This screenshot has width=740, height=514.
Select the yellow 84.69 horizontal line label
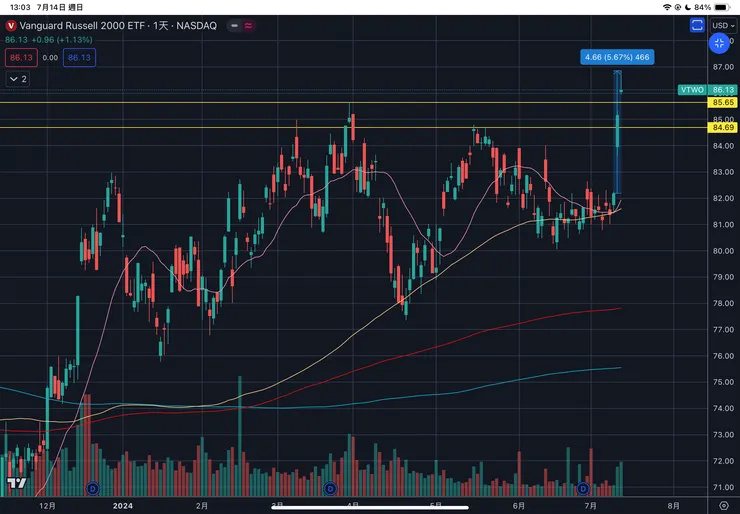723,127
